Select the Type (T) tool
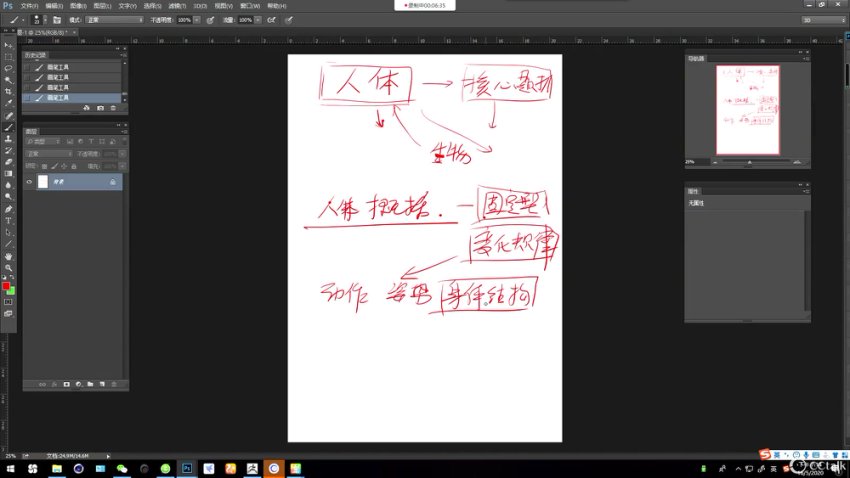Screen dimensions: 850x478 pos(9,220)
